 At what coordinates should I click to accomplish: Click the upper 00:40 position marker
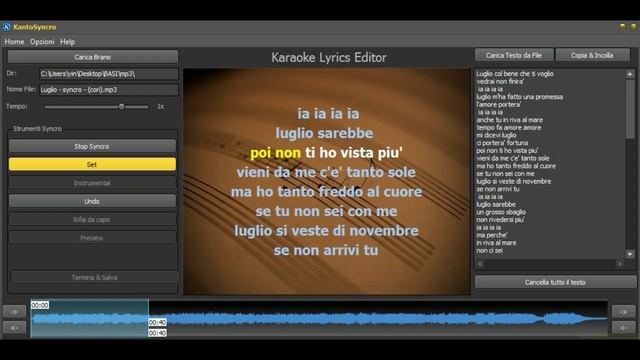(x=157, y=322)
